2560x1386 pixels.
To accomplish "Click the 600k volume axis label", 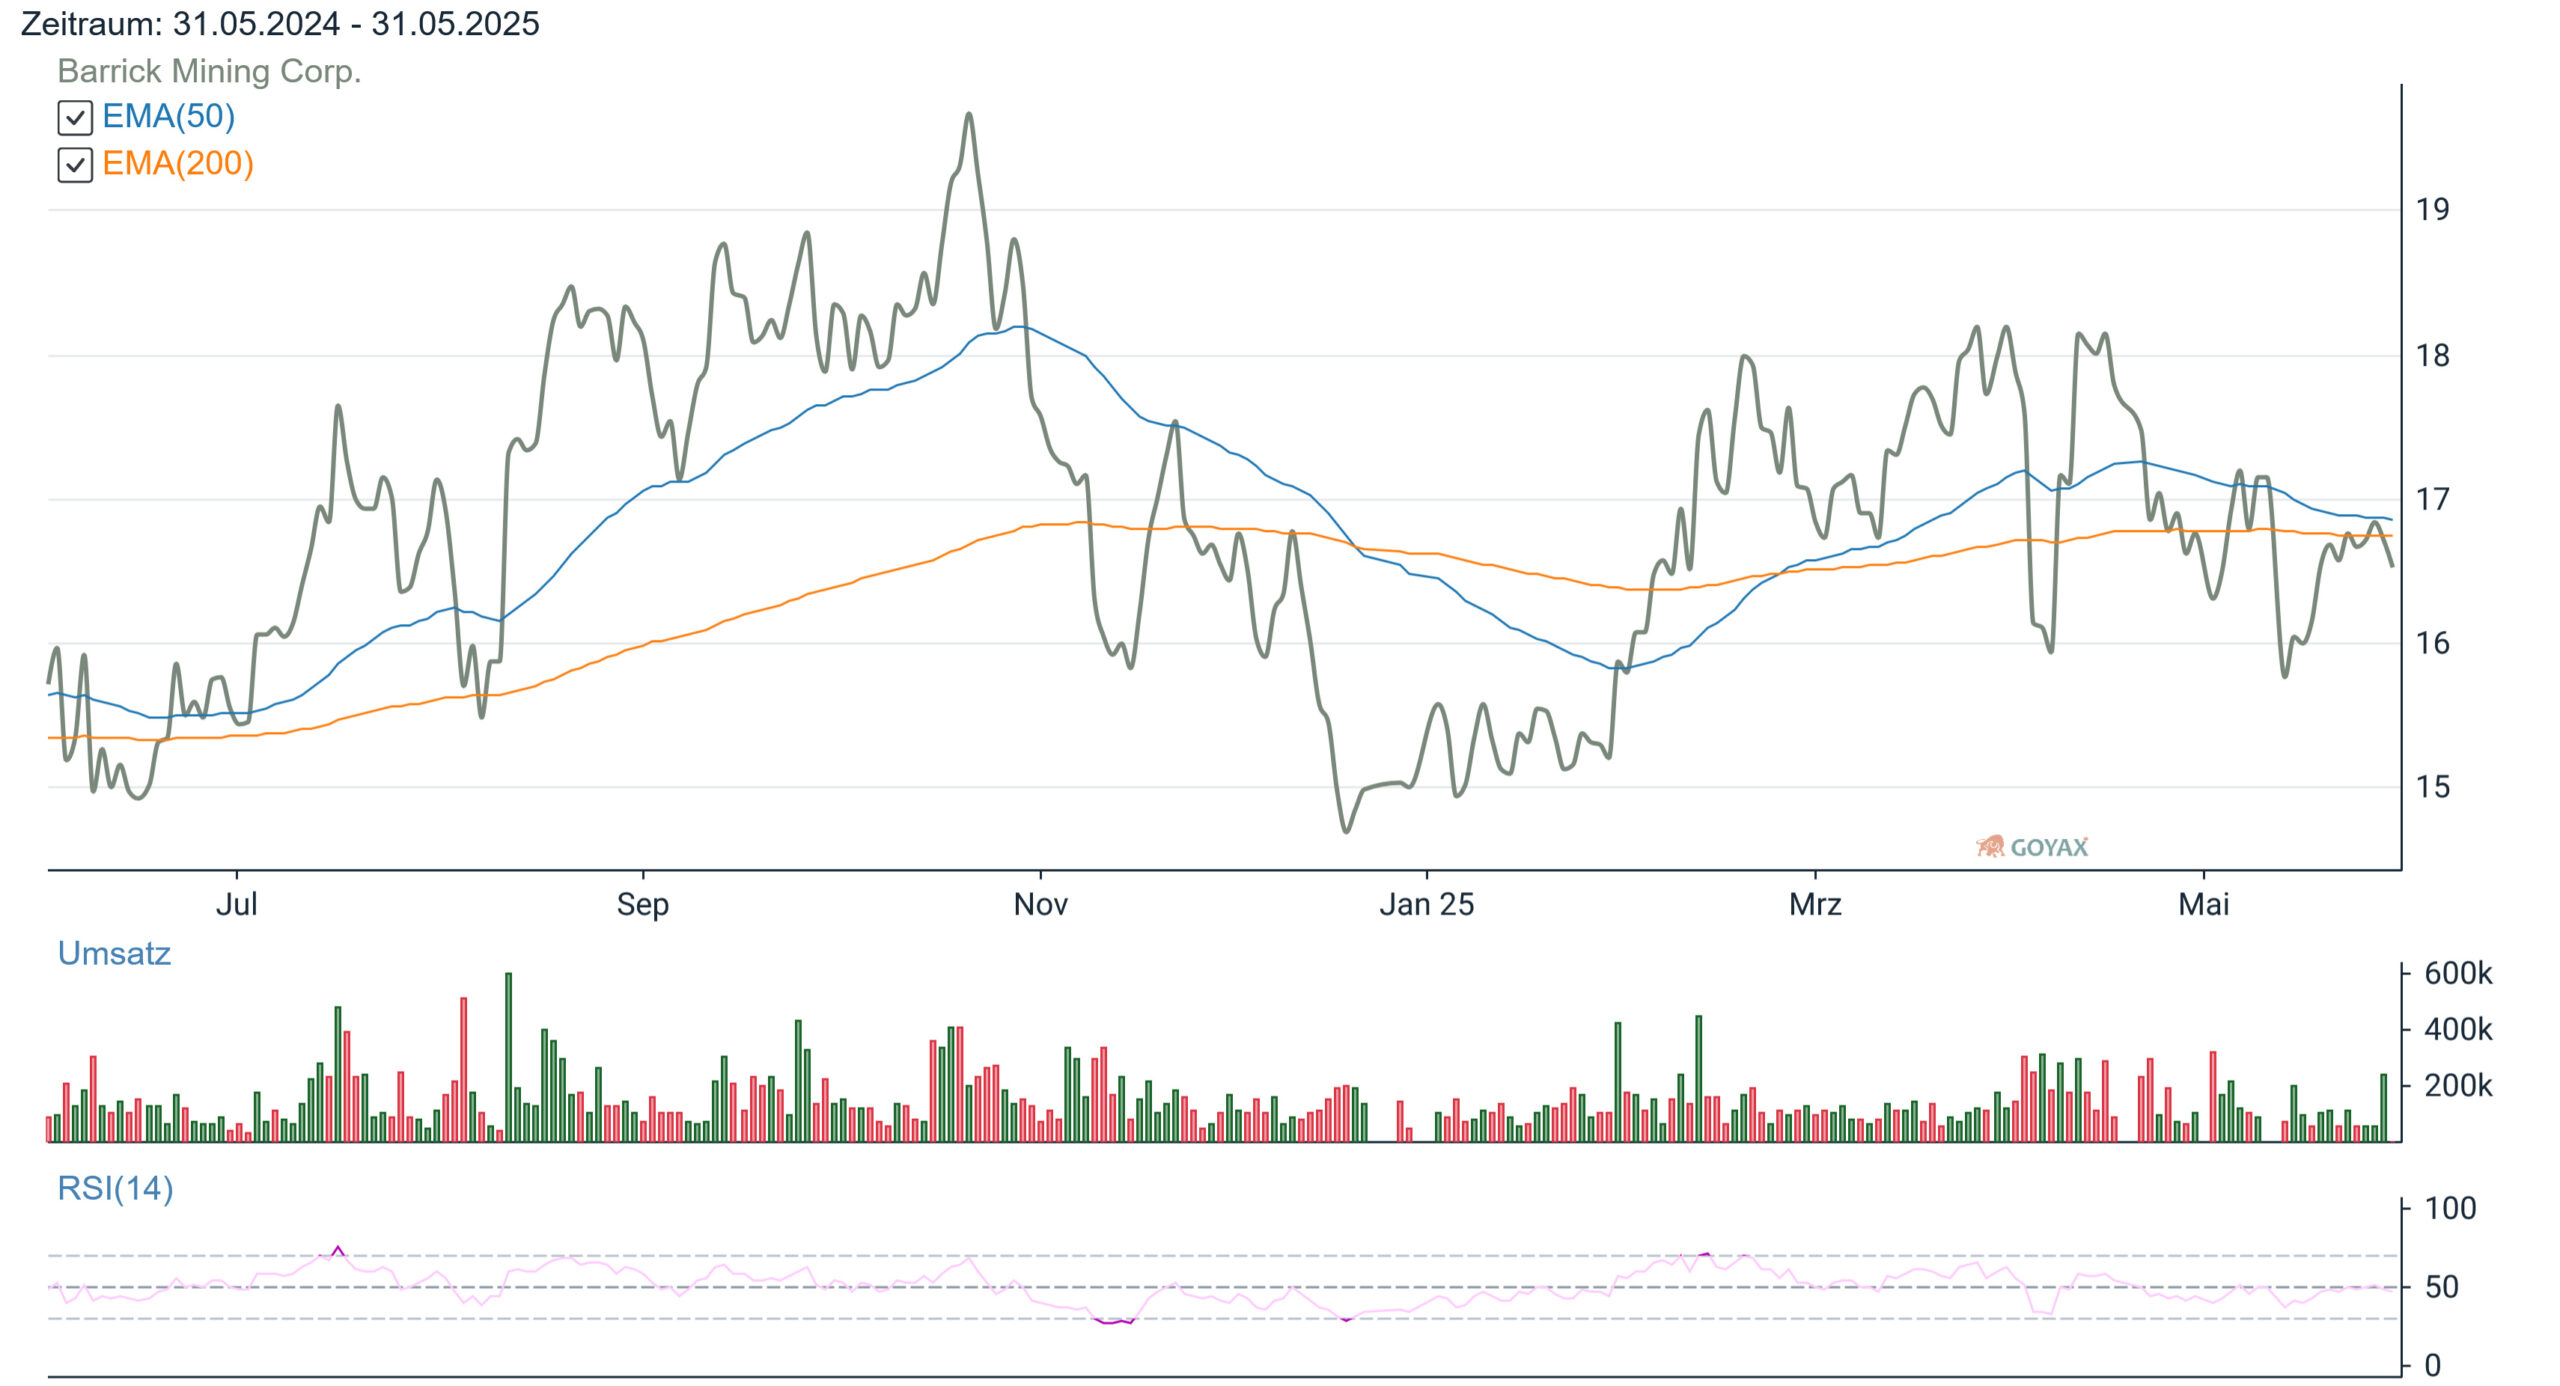I will tap(2458, 973).
